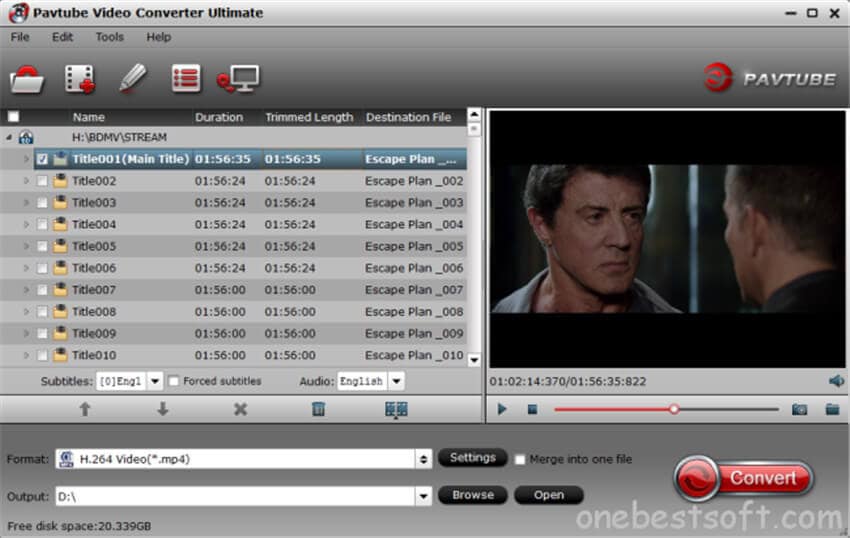Check the Title006 checkbox
This screenshot has height=538, width=850.
pos(42,268)
